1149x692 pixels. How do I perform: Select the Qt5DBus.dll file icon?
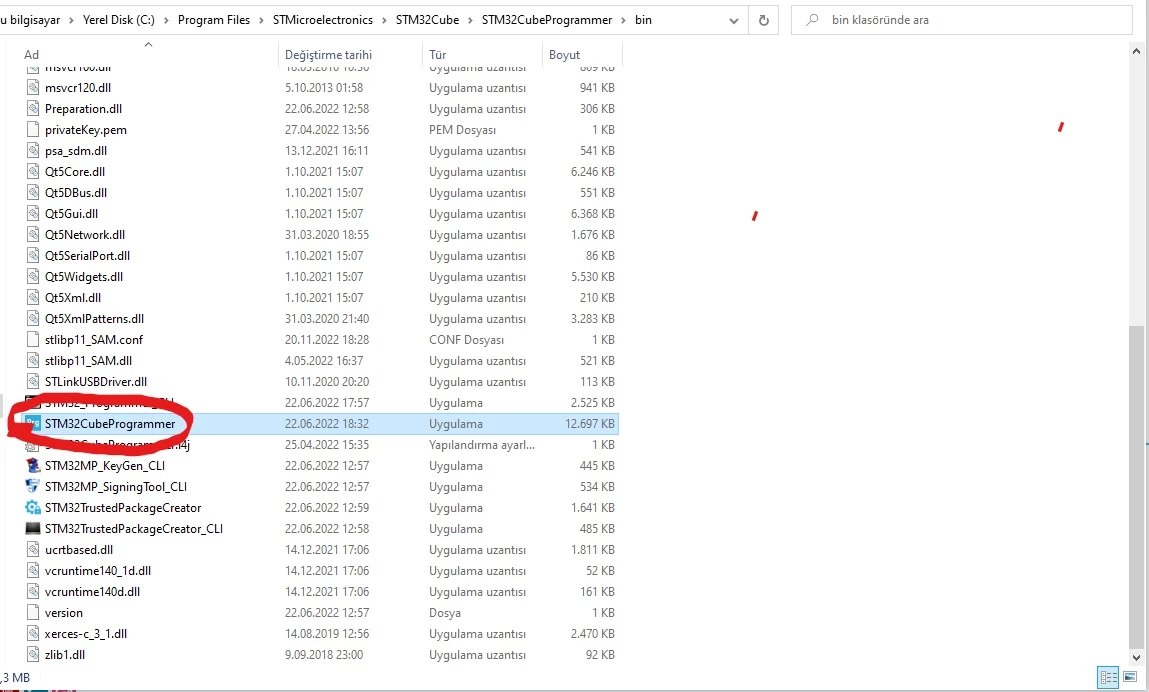click(32, 193)
